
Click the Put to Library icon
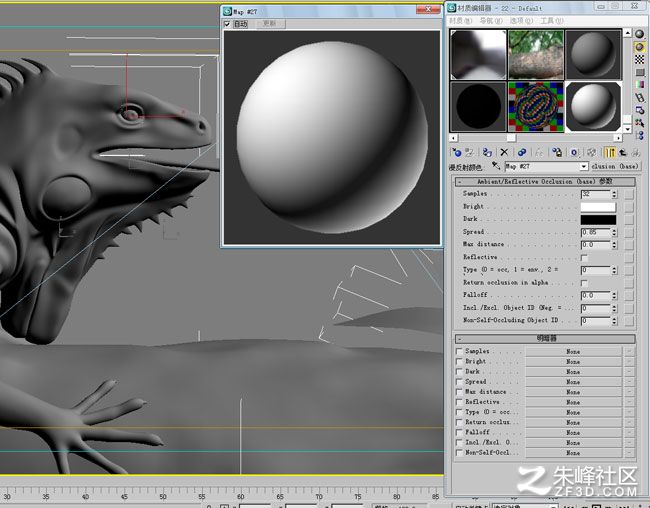(x=557, y=152)
